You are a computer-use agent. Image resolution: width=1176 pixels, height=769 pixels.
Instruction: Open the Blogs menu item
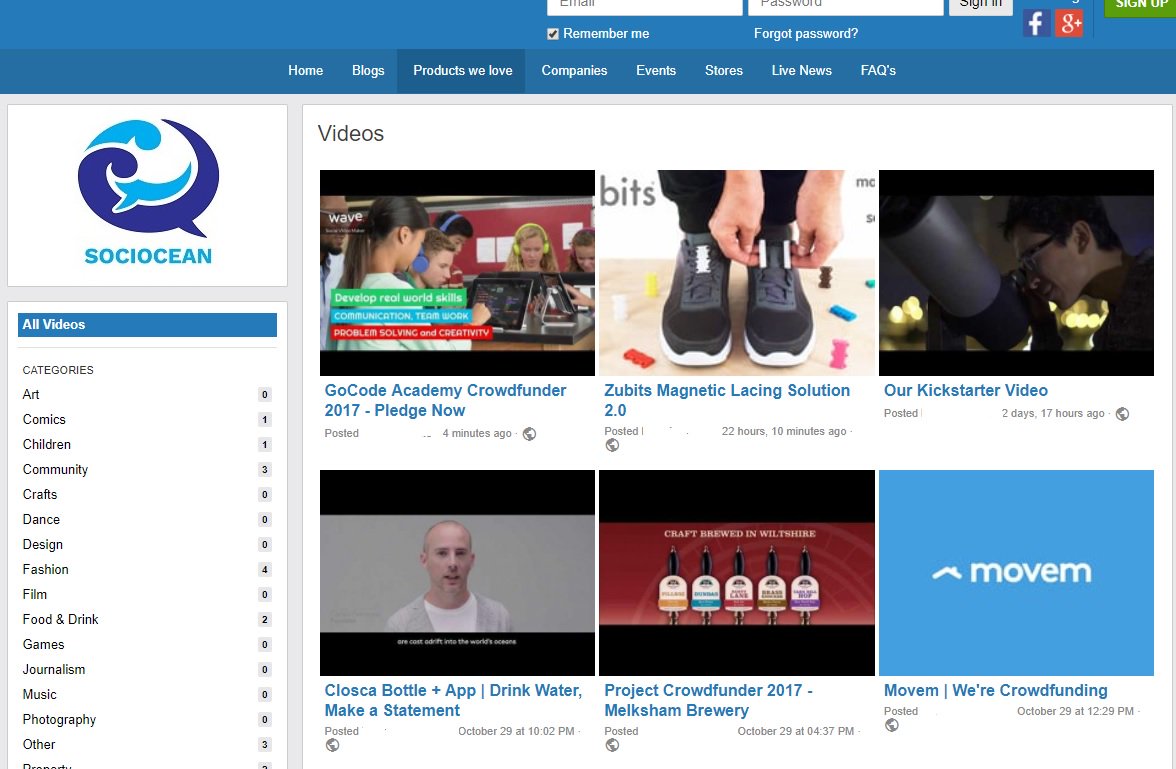(368, 71)
